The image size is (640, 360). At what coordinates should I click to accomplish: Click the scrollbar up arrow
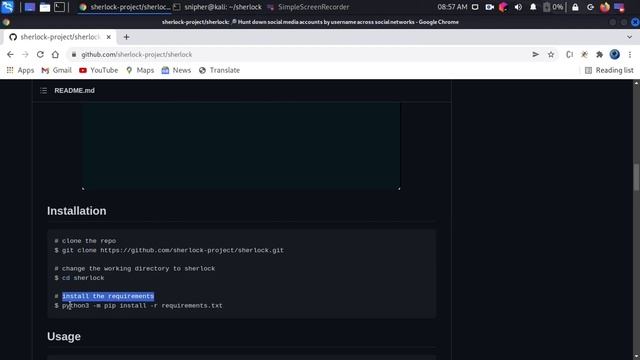pyautogui.click(x=636, y=83)
